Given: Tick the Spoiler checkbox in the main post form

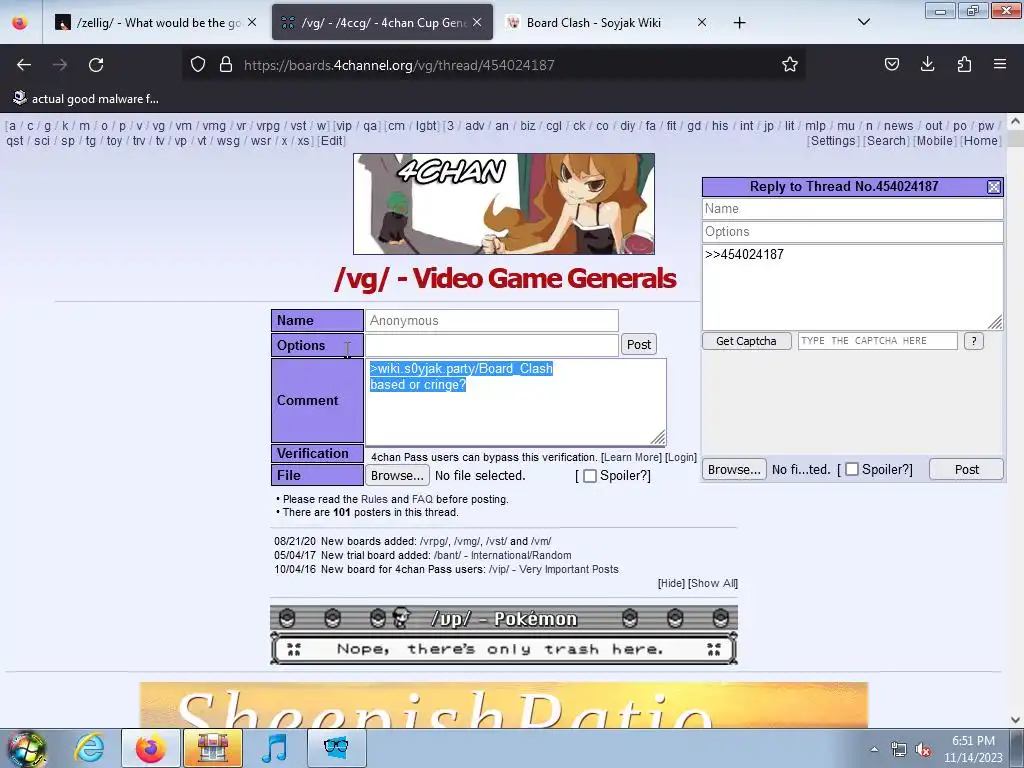Looking at the screenshot, I should 590,476.
